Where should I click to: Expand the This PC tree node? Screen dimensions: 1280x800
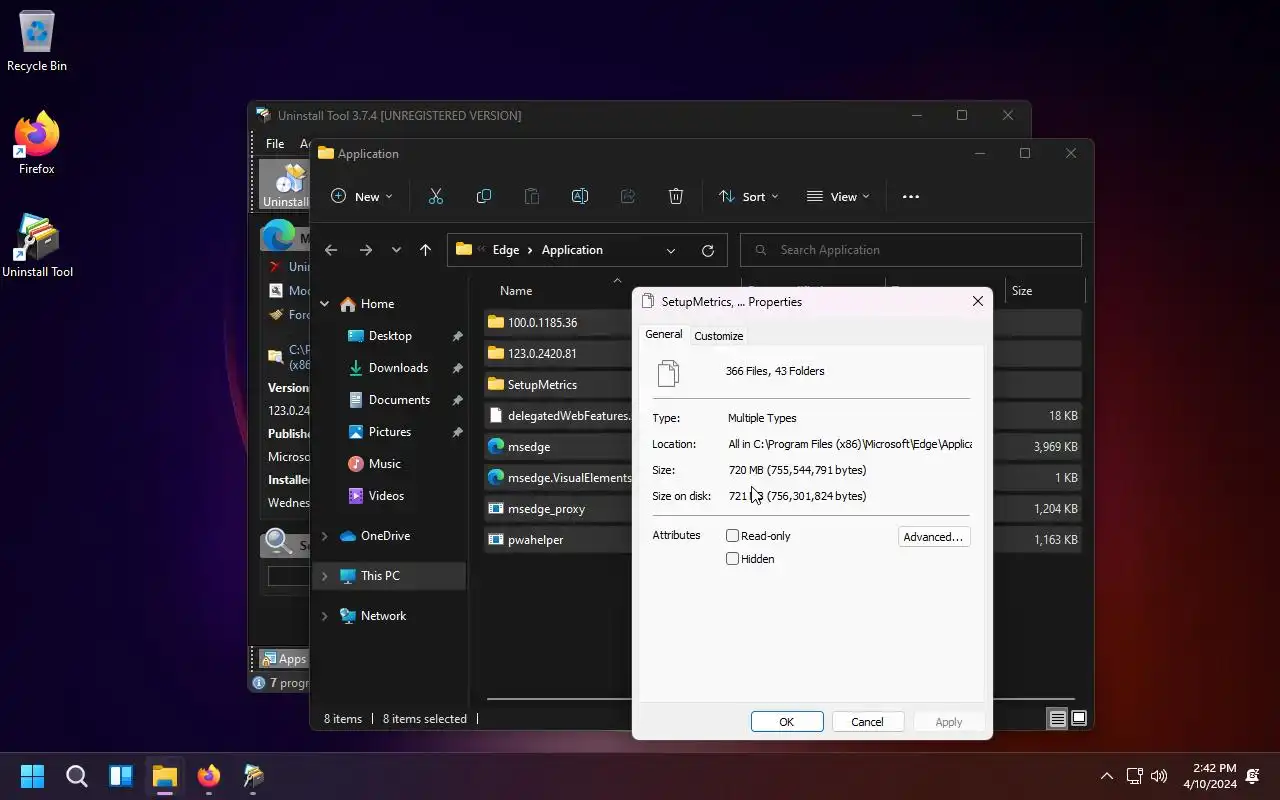coord(325,576)
